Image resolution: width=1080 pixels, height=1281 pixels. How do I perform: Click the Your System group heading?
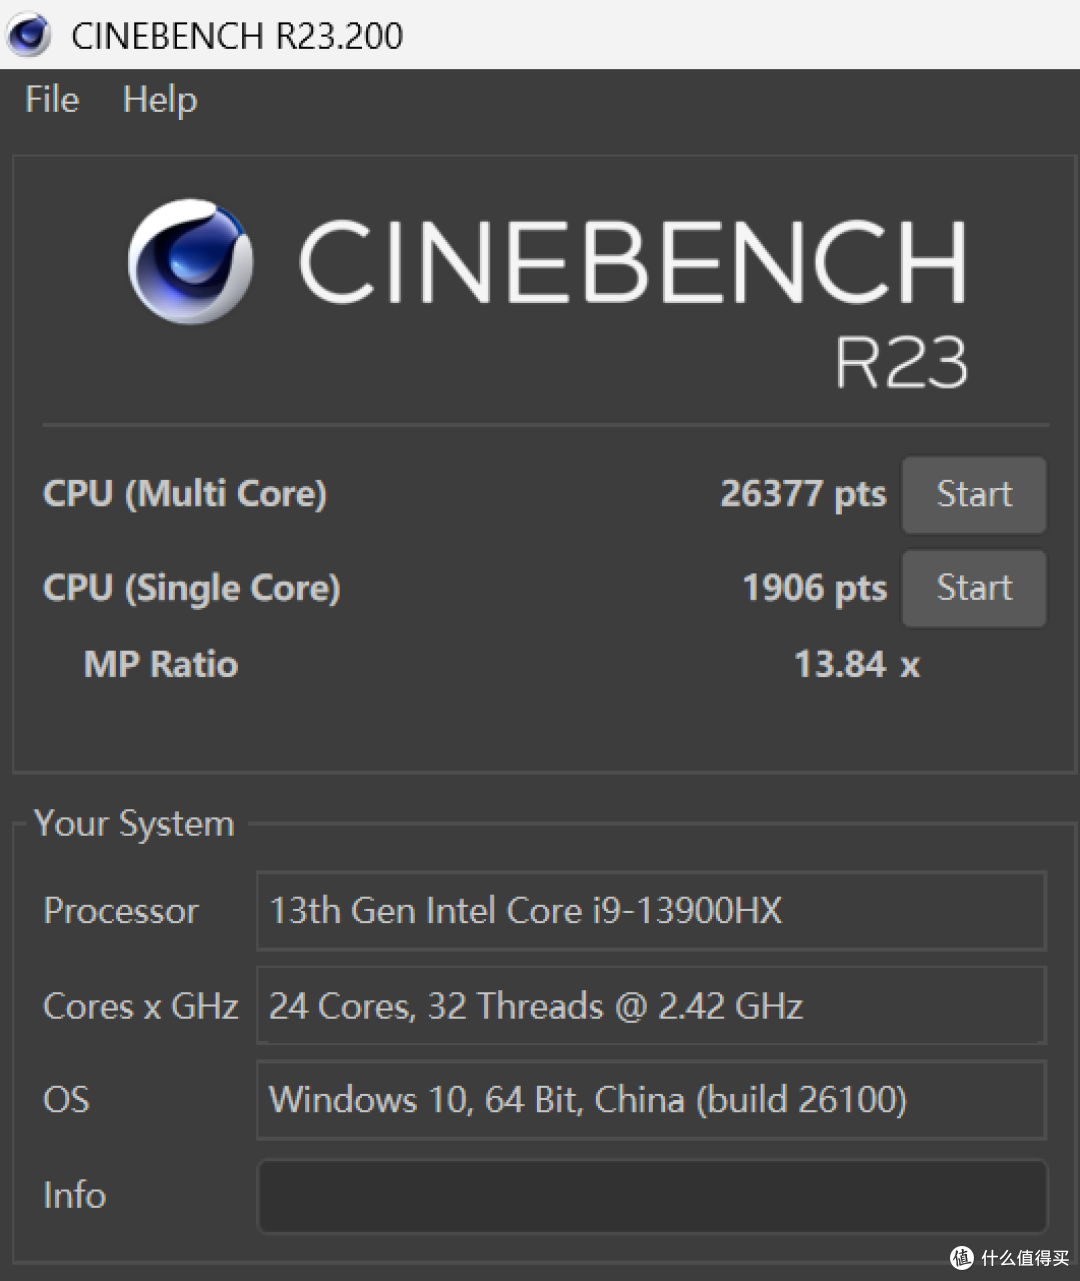click(x=134, y=824)
